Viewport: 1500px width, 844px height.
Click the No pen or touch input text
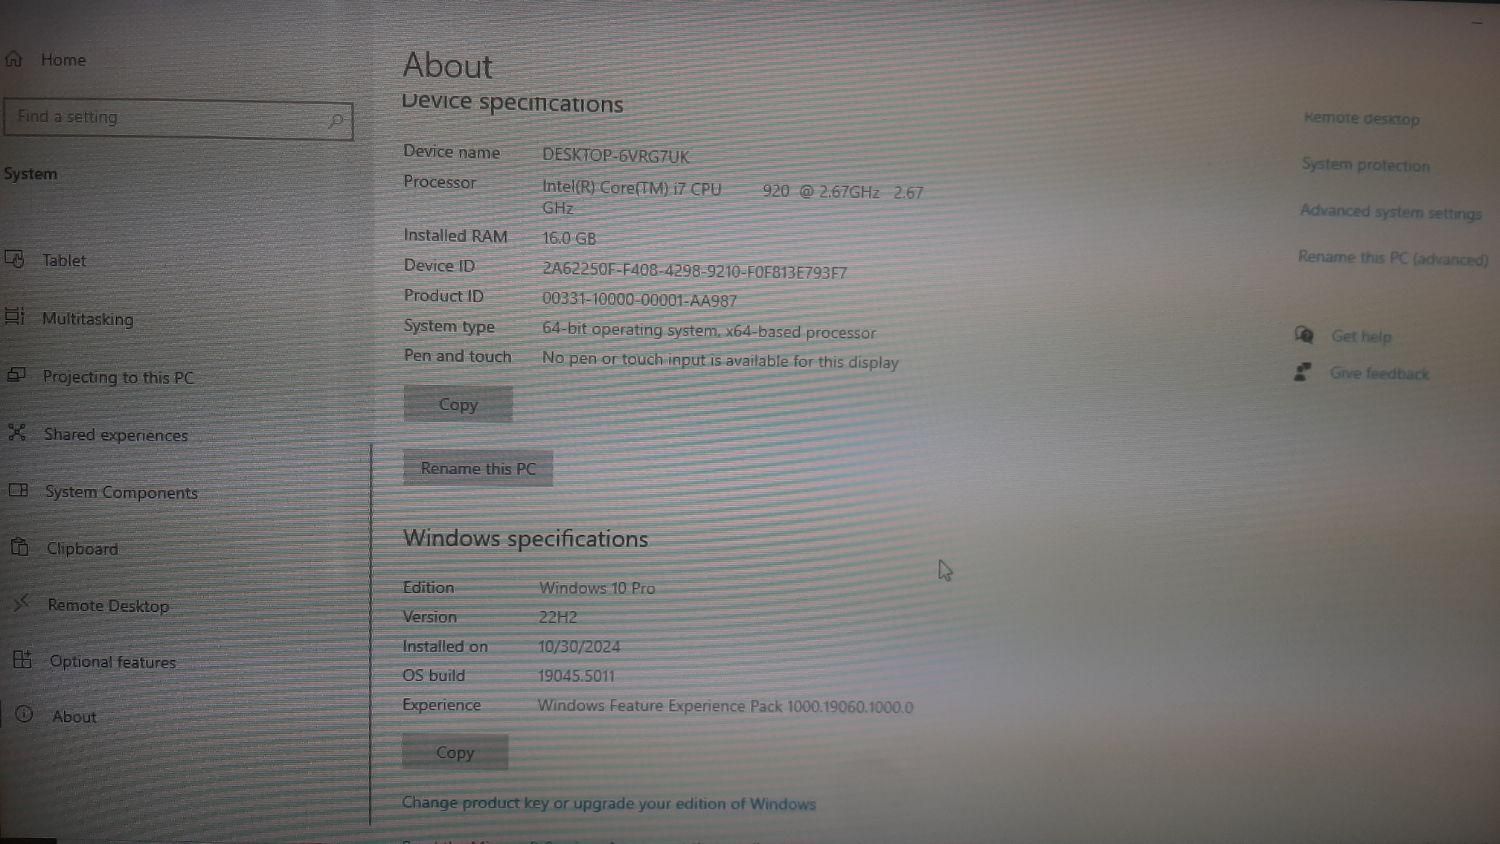click(x=720, y=360)
